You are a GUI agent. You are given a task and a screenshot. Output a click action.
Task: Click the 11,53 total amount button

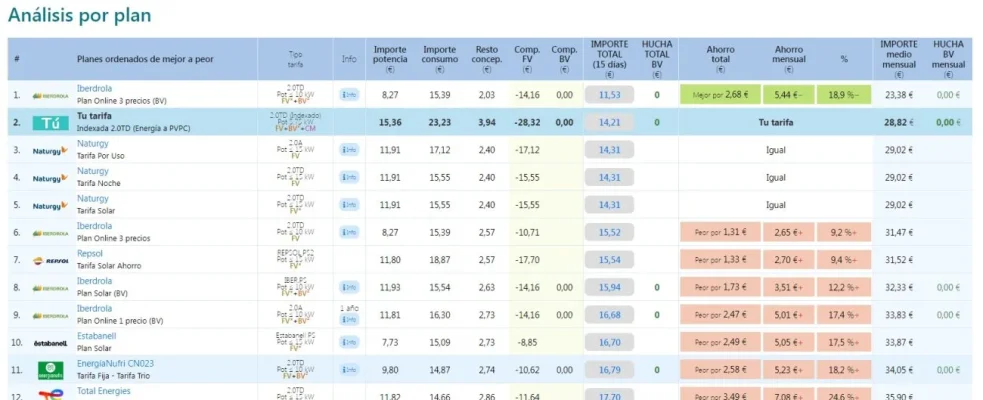pyautogui.click(x=609, y=95)
